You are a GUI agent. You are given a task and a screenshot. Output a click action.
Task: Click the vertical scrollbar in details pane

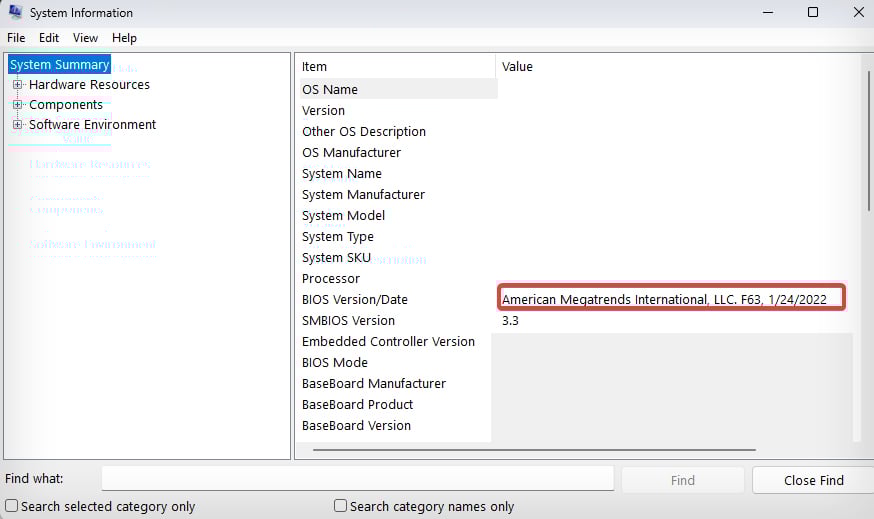pos(868,140)
